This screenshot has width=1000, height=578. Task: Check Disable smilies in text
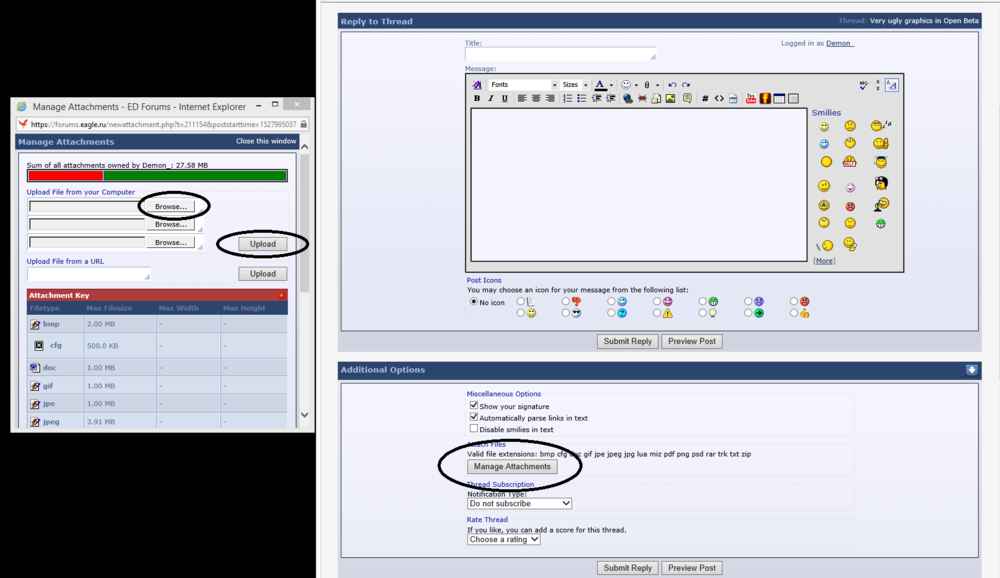tap(474, 429)
